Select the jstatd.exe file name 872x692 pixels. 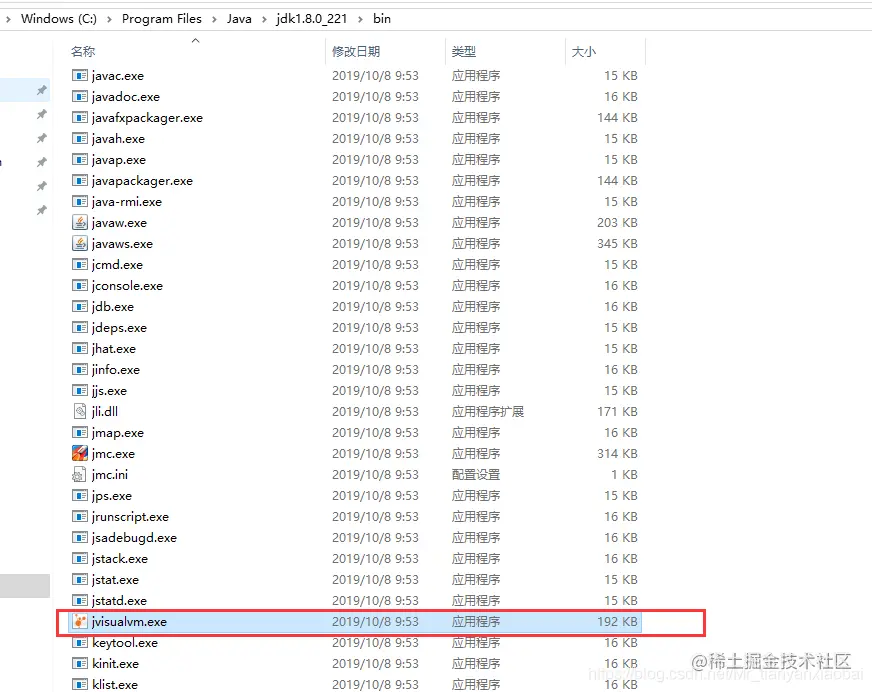(x=119, y=601)
